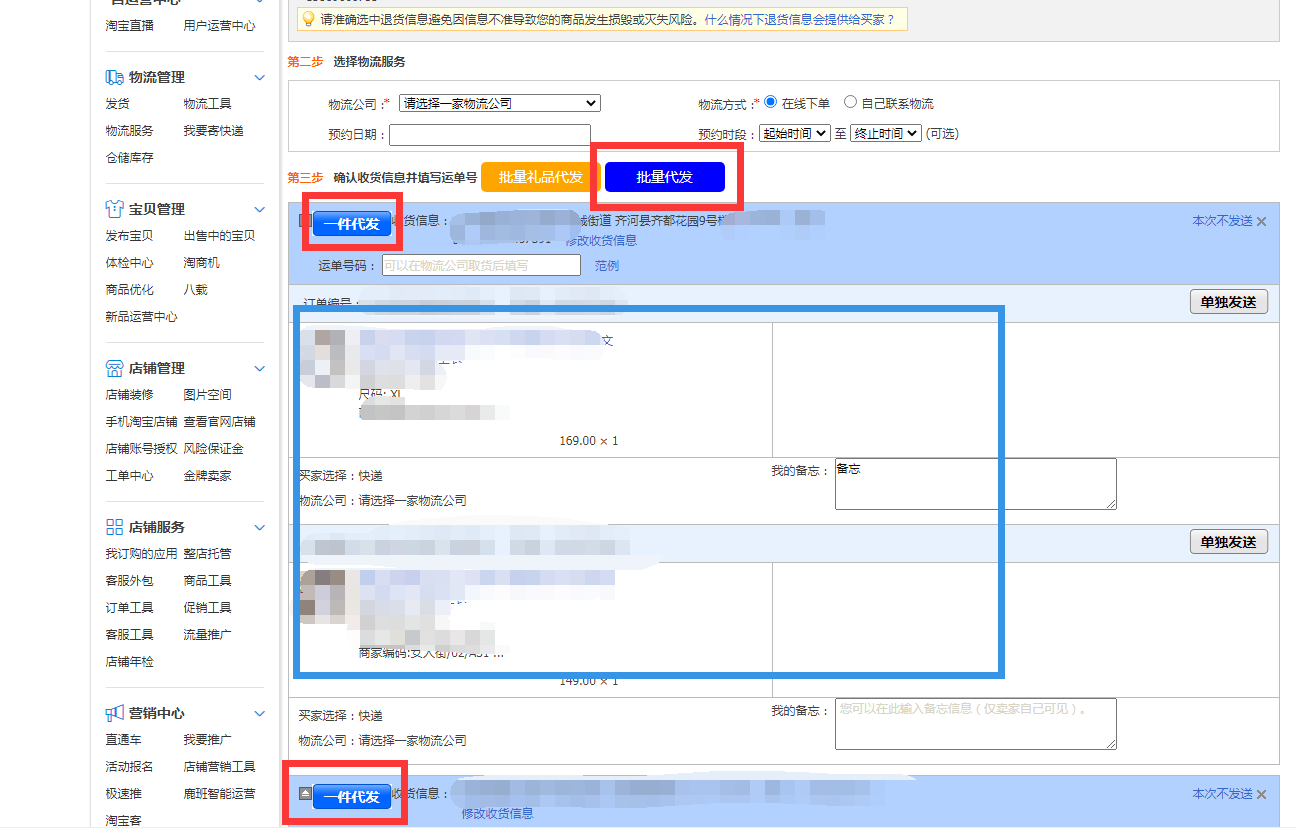The width and height of the screenshot is (1296, 833).
Task: Open 店铺装修 in the sidebar menu
Action: coord(129,395)
